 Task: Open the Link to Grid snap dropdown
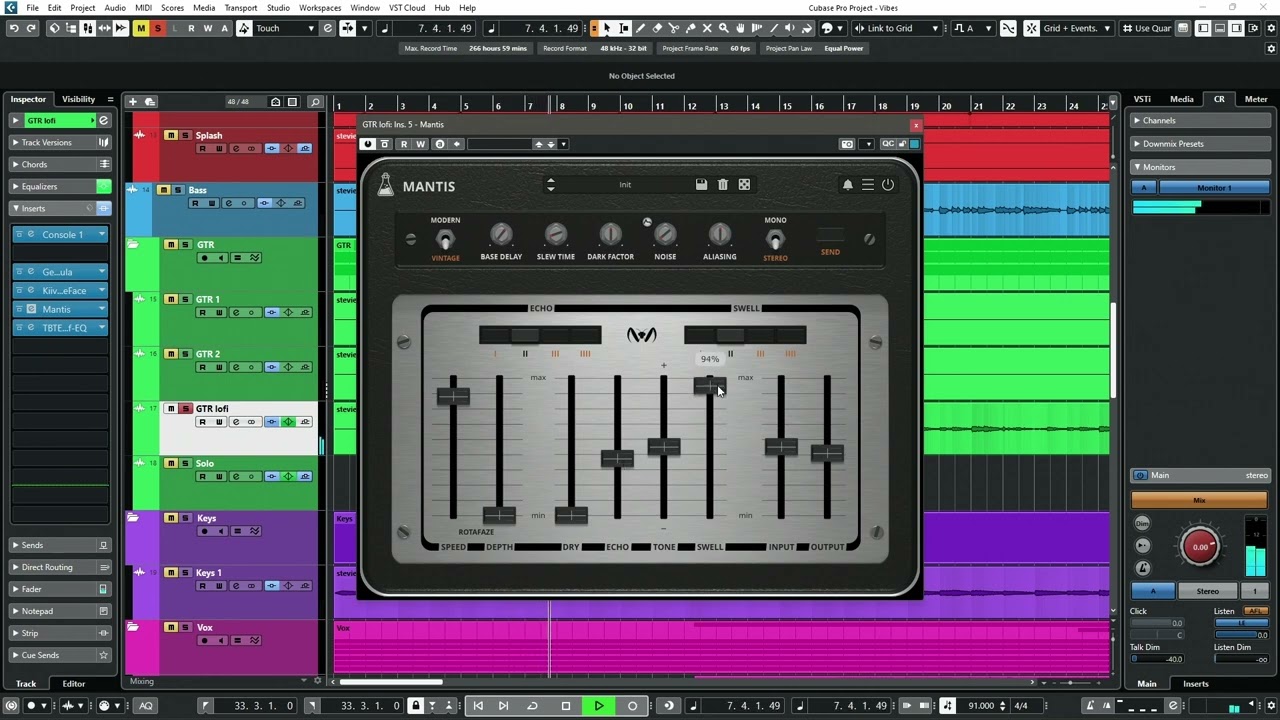[897, 28]
